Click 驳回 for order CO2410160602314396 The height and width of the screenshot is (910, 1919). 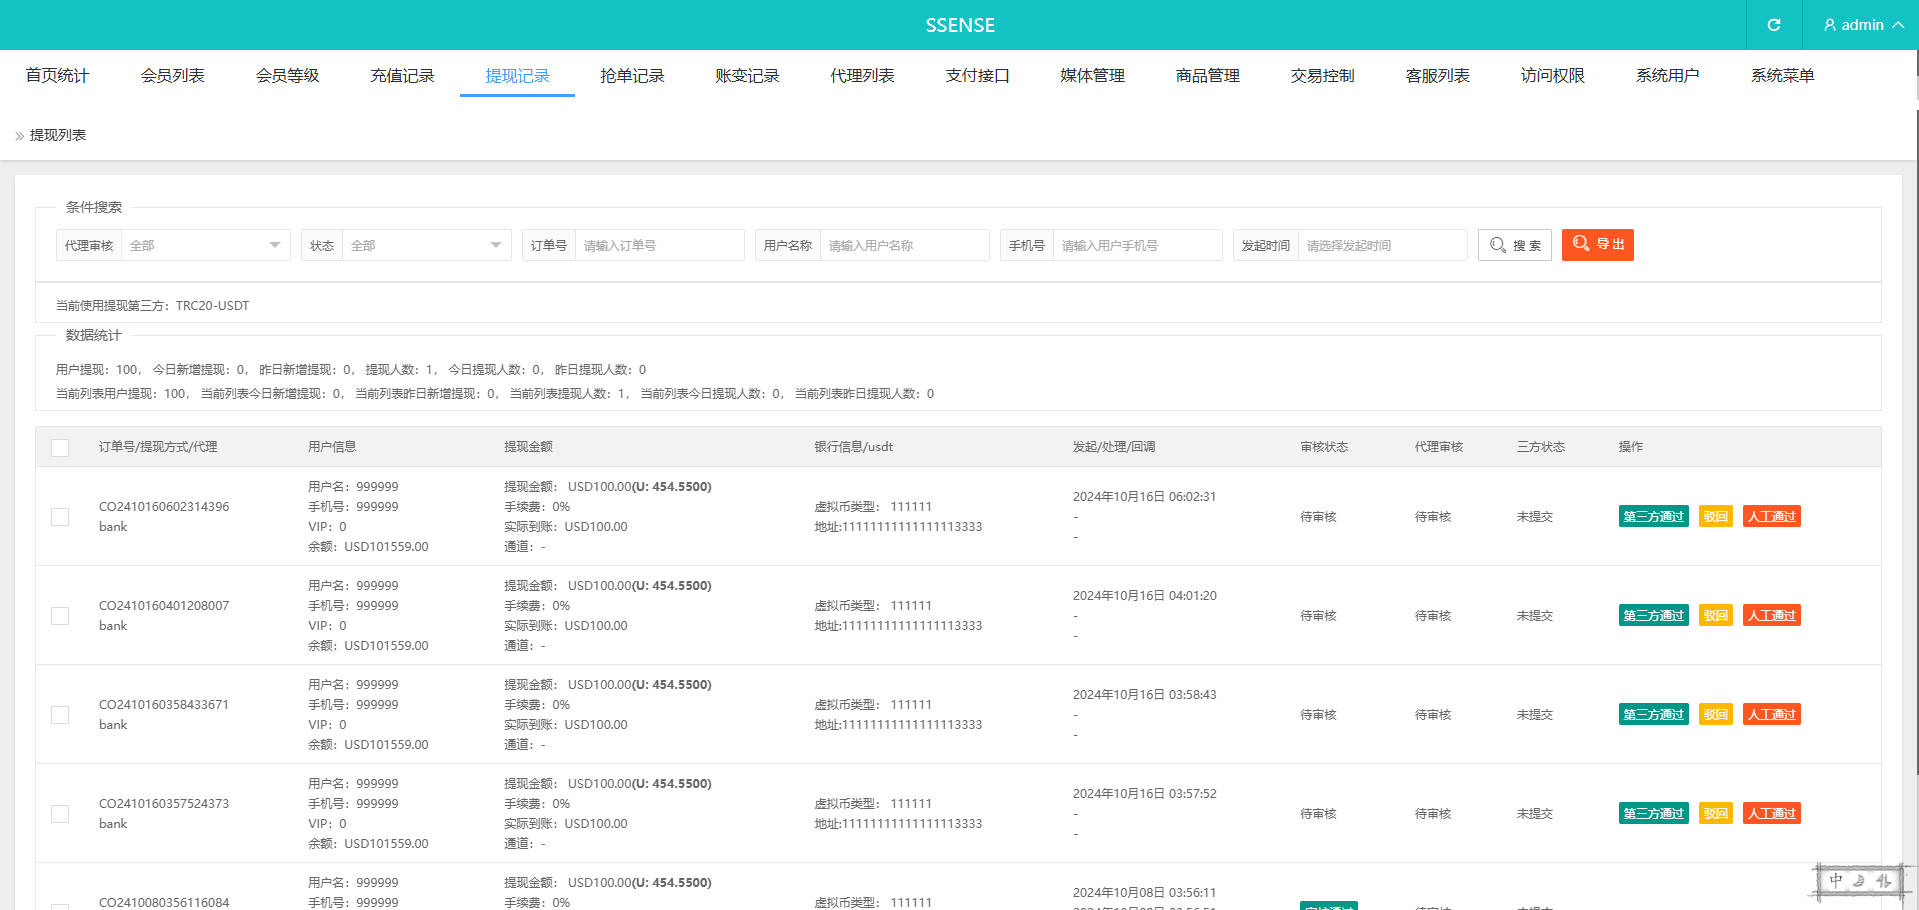coord(1716,517)
